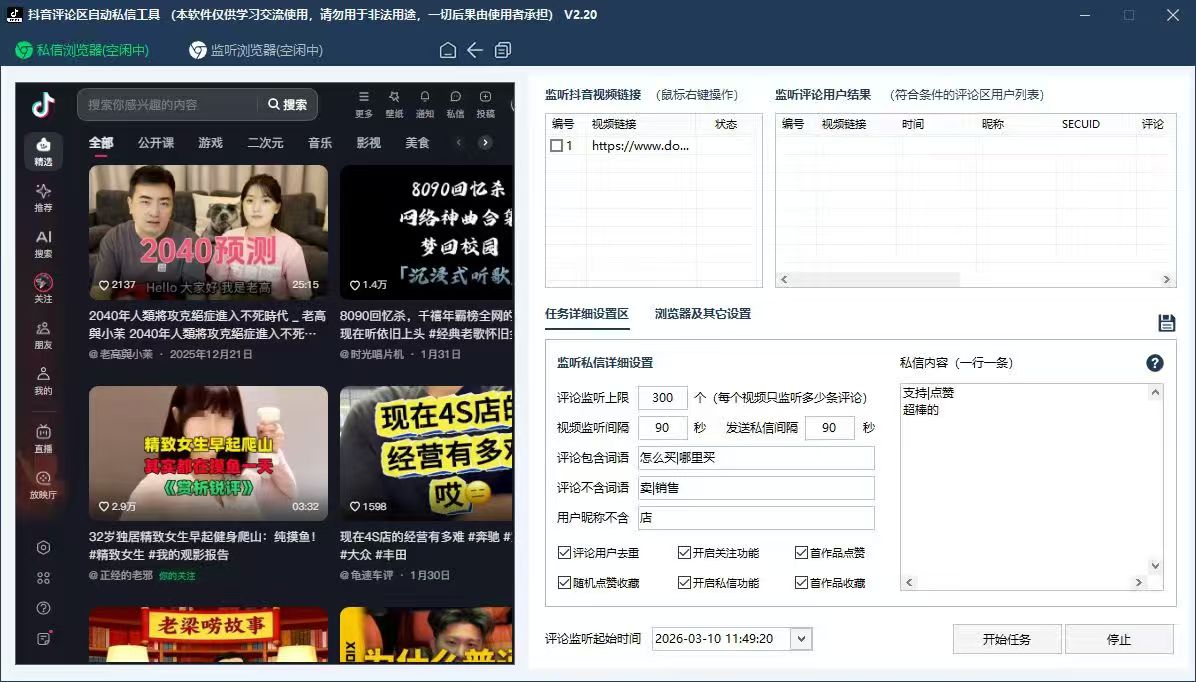Screen dimensions: 1196x682
Task: Open the 更多 menu icon
Action: point(364,105)
